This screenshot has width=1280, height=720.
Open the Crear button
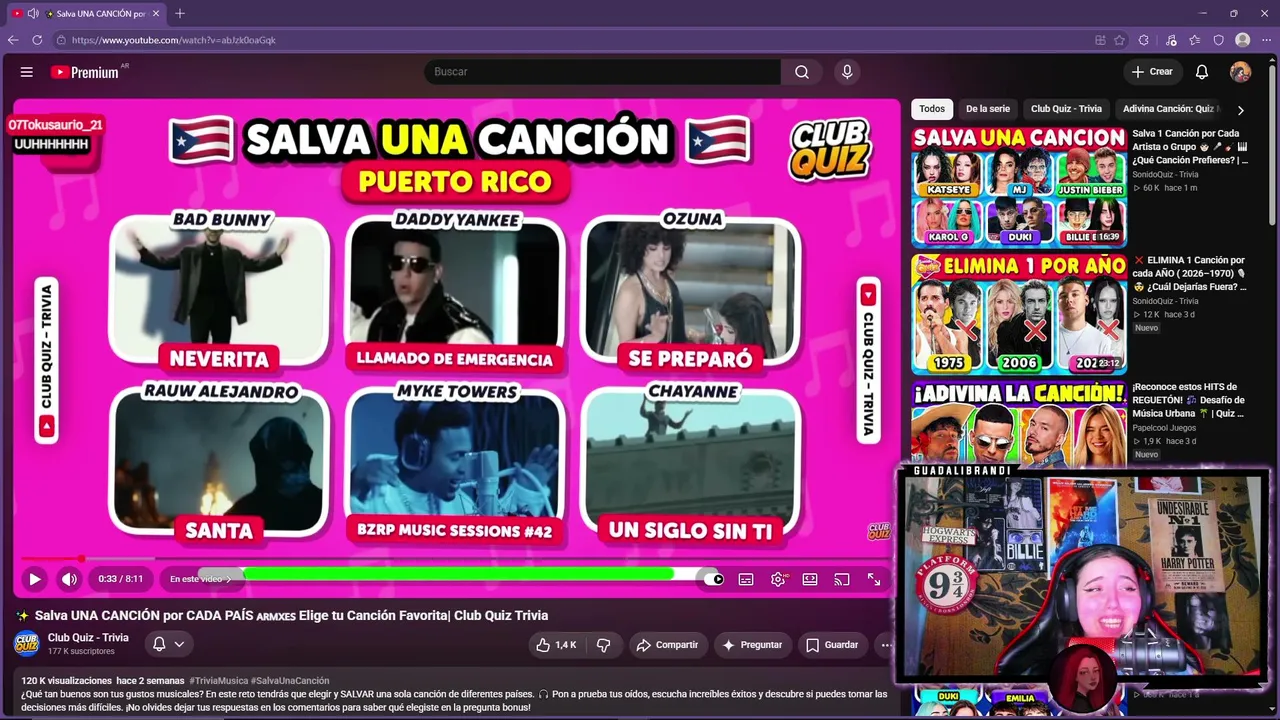(1152, 72)
